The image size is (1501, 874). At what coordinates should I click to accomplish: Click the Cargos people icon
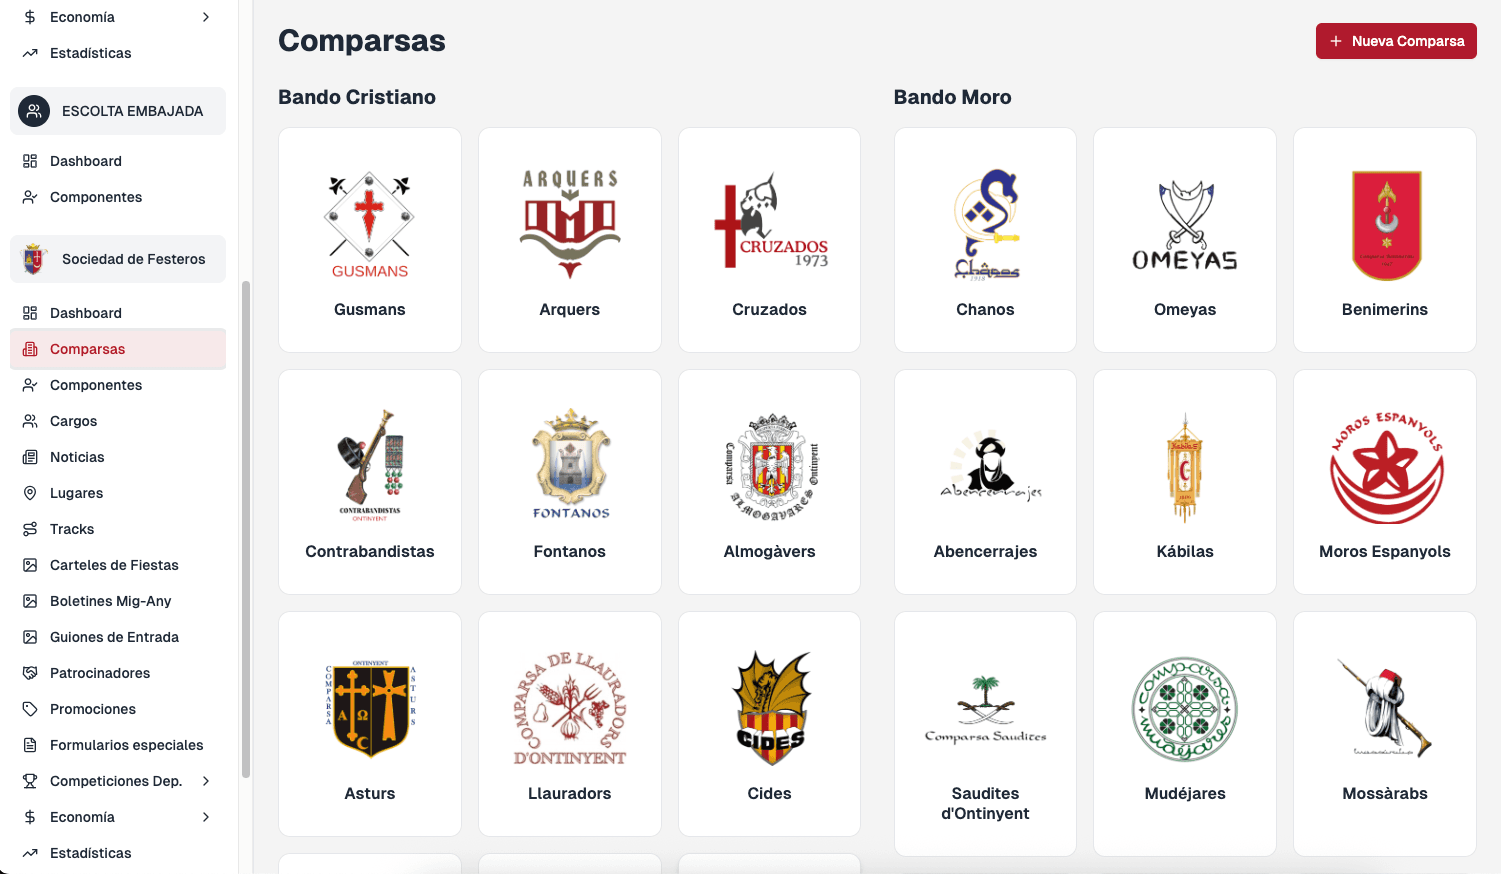tap(30, 421)
